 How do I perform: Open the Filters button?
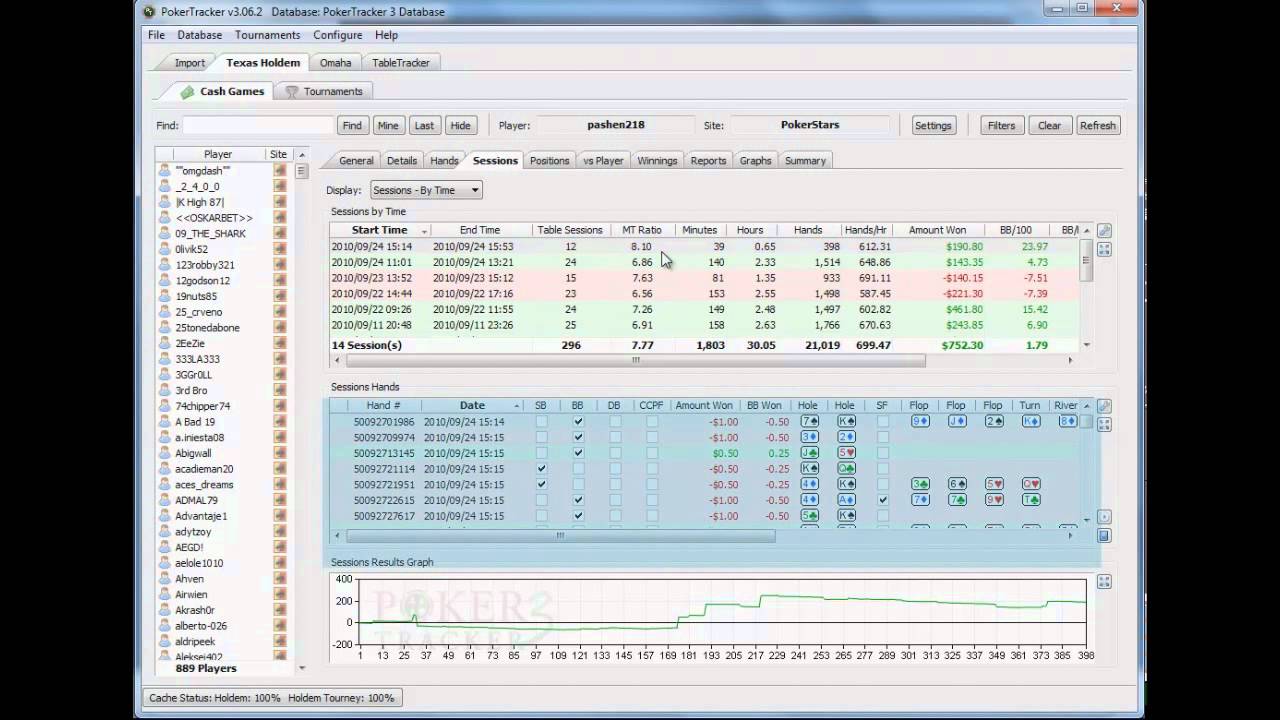tap(1001, 126)
